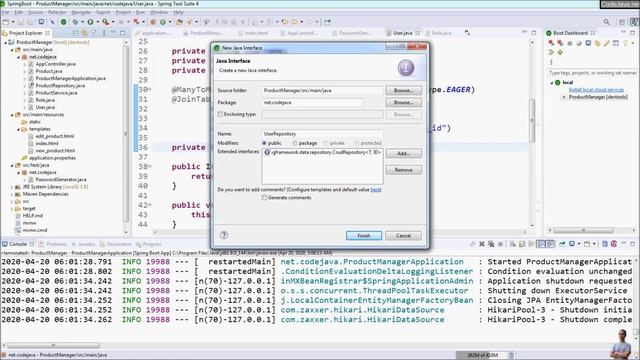
Task: Click the Add... extended interfaces button
Action: coord(403,153)
